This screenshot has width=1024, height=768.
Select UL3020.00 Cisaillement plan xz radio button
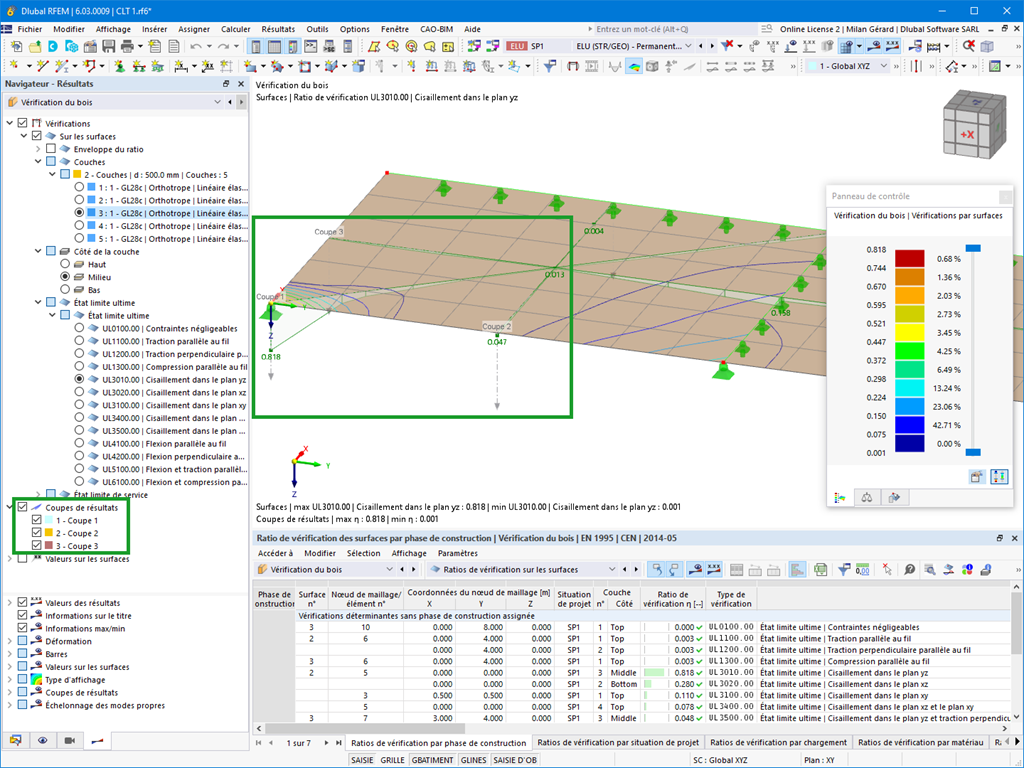(79, 393)
